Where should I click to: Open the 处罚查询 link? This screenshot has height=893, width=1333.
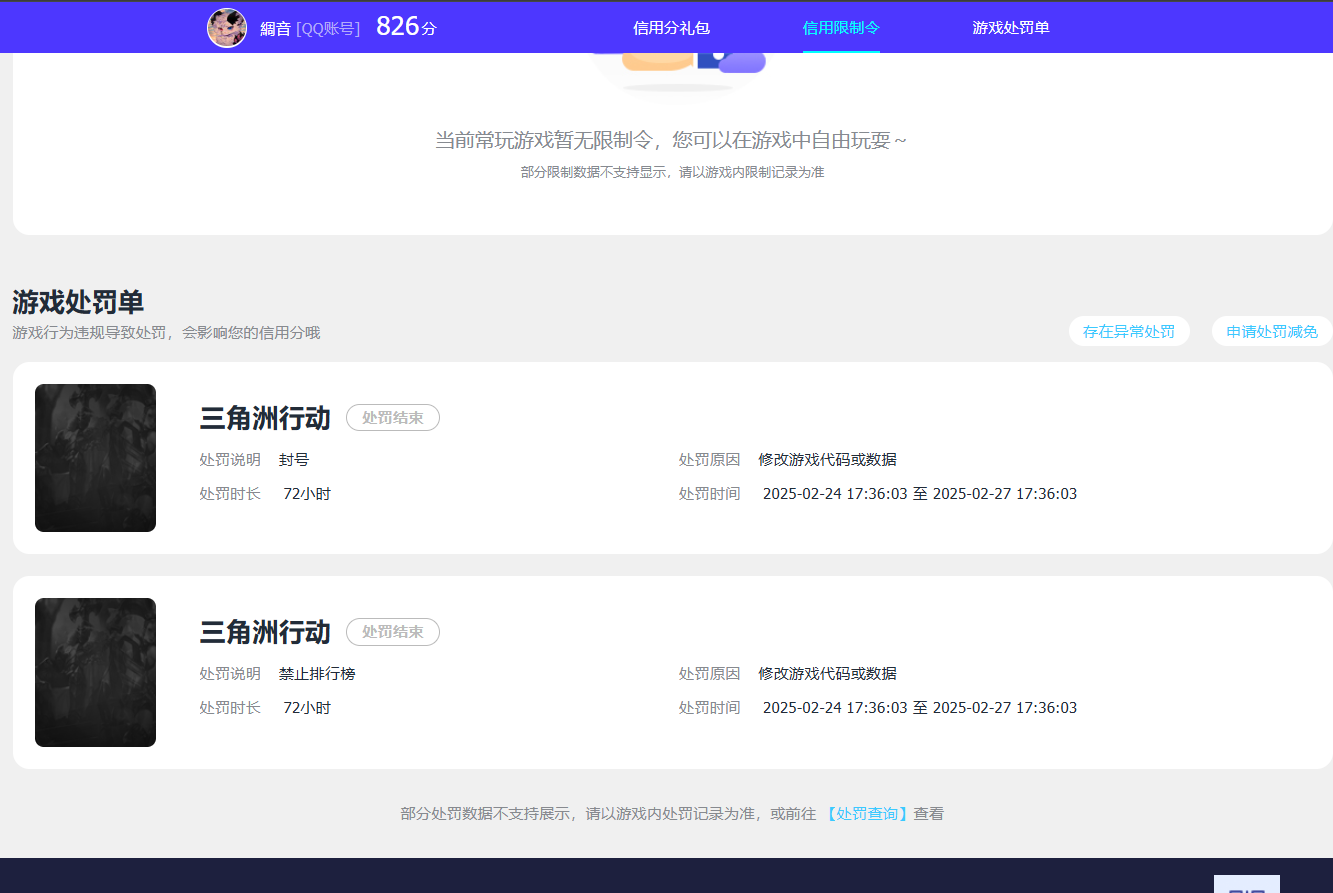[x=866, y=813]
